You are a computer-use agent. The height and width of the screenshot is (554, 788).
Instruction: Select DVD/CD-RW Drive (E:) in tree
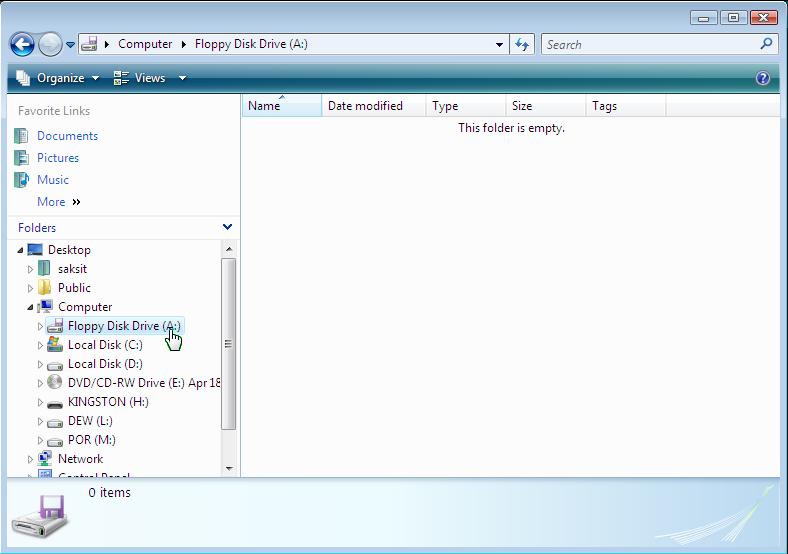coord(144,383)
